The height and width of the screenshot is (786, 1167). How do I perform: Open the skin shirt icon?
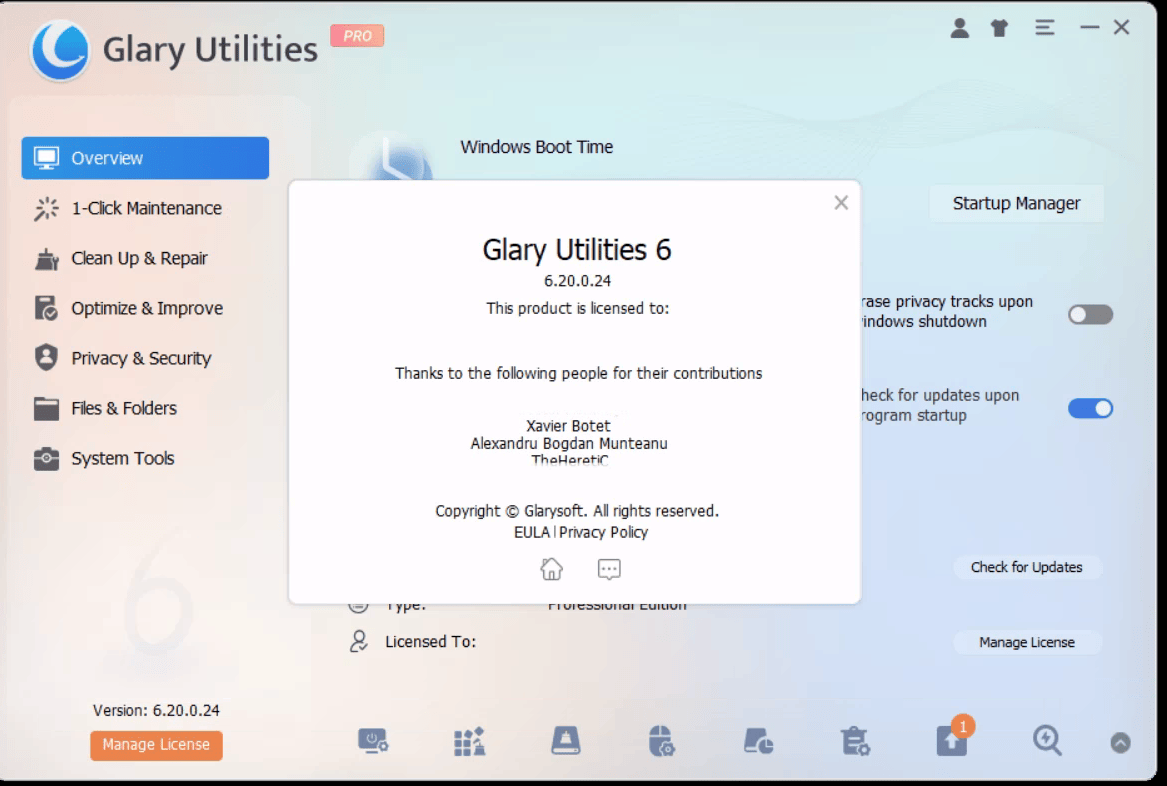(x=999, y=28)
